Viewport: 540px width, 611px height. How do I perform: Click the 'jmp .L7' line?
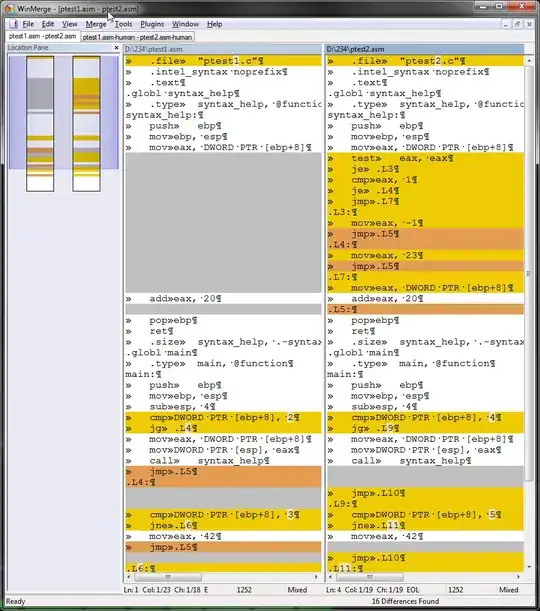point(425,201)
